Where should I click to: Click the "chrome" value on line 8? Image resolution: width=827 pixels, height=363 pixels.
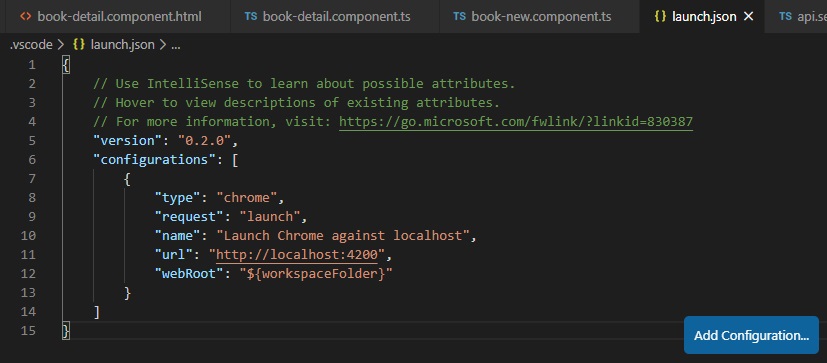247,198
